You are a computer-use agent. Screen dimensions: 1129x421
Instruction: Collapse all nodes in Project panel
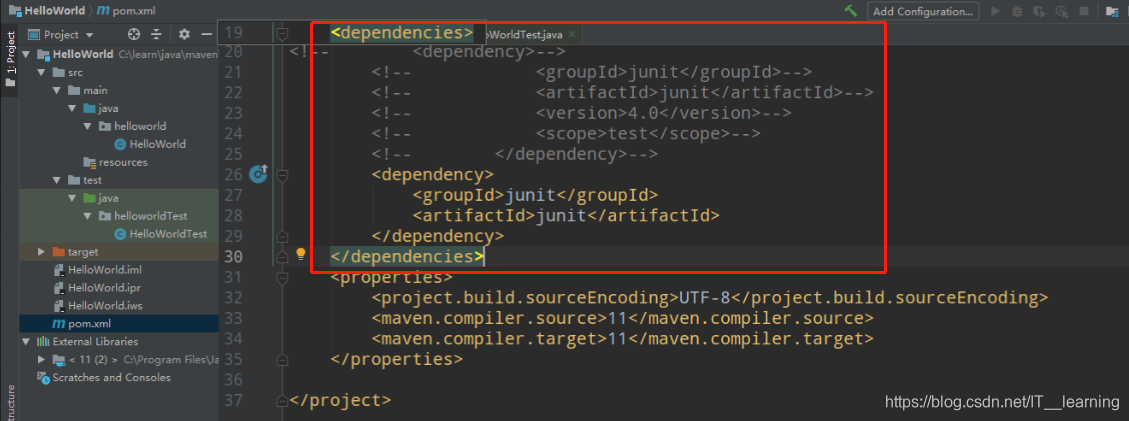(156, 34)
